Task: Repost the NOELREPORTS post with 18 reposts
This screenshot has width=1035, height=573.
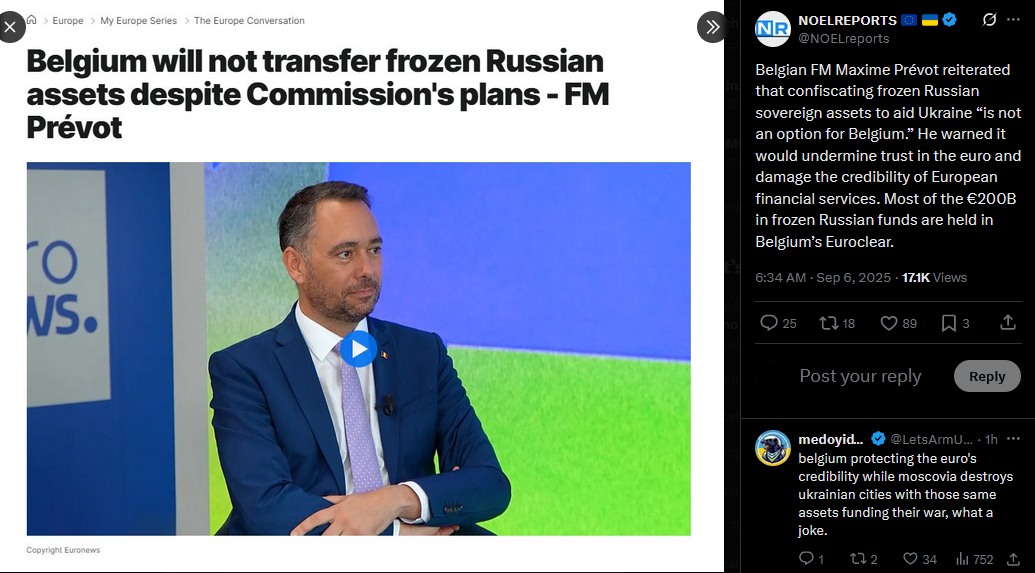Action: (837, 323)
